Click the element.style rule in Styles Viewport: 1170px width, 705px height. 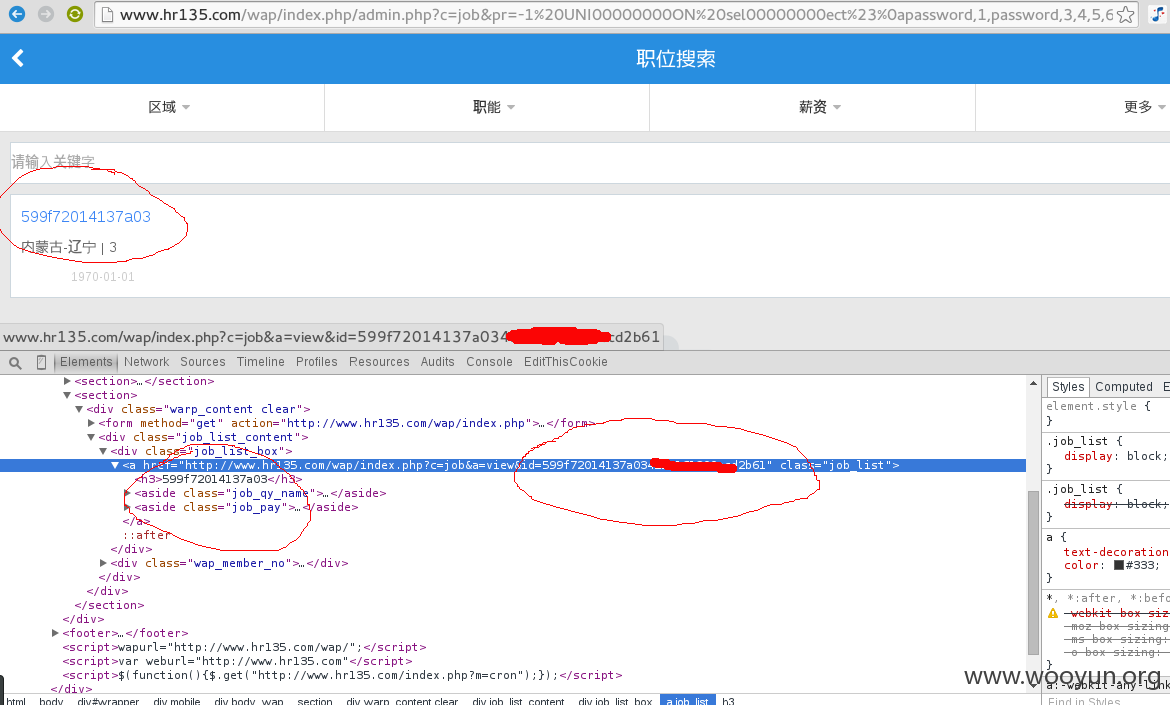pos(1098,407)
